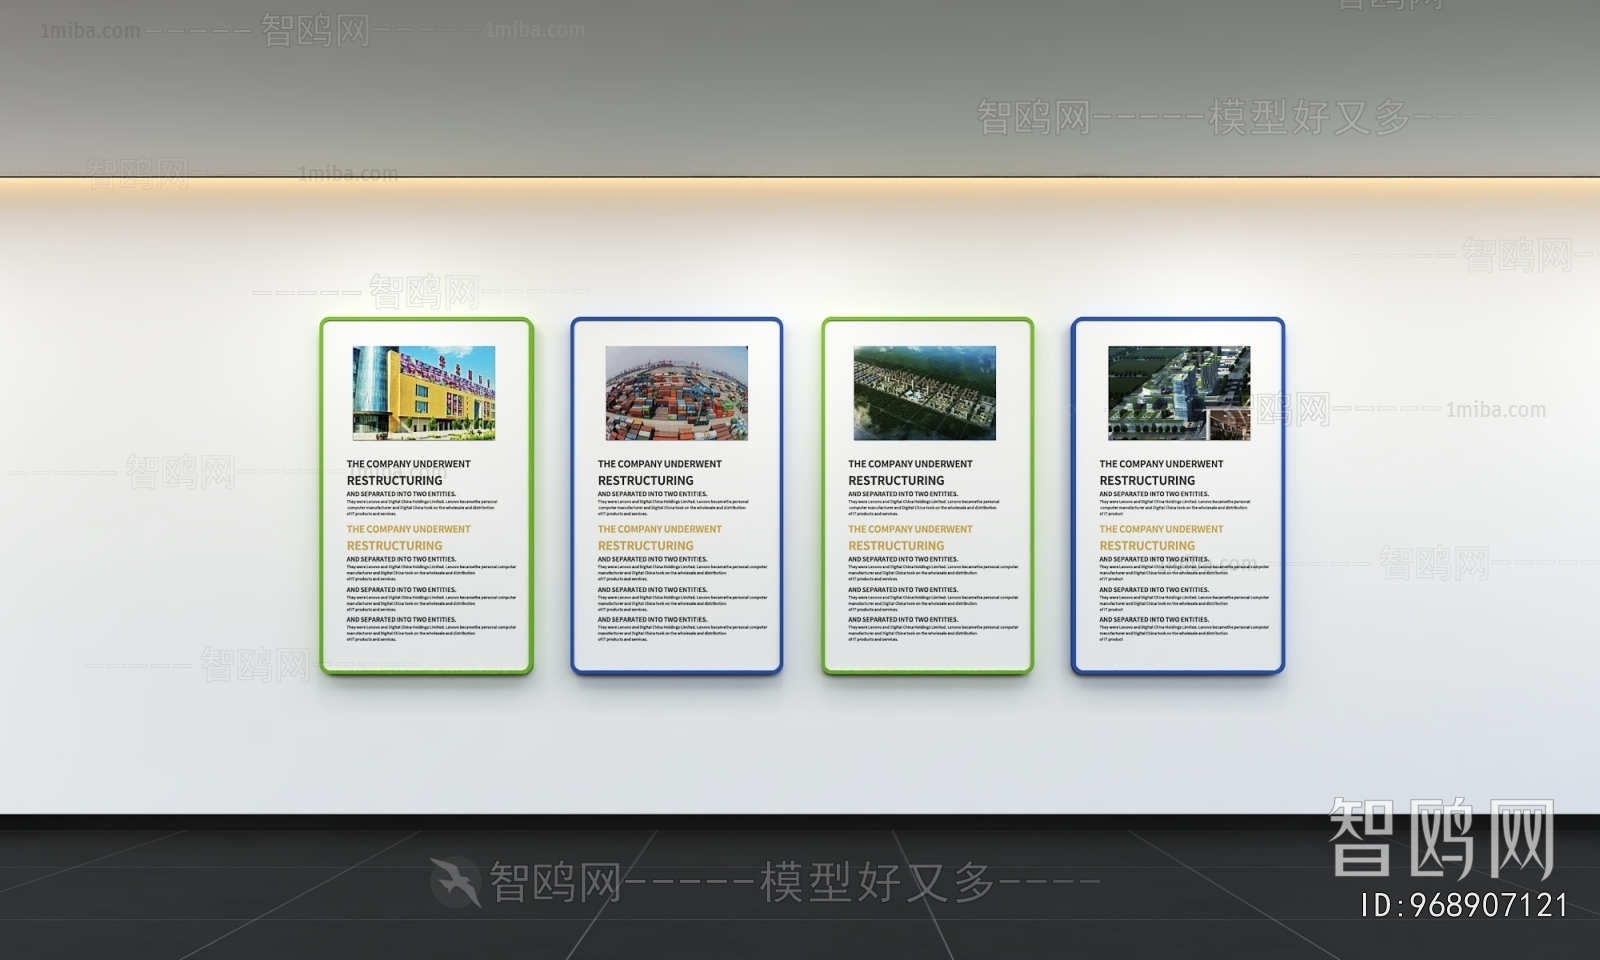Select the yellow building photo on first panel

[424, 393]
